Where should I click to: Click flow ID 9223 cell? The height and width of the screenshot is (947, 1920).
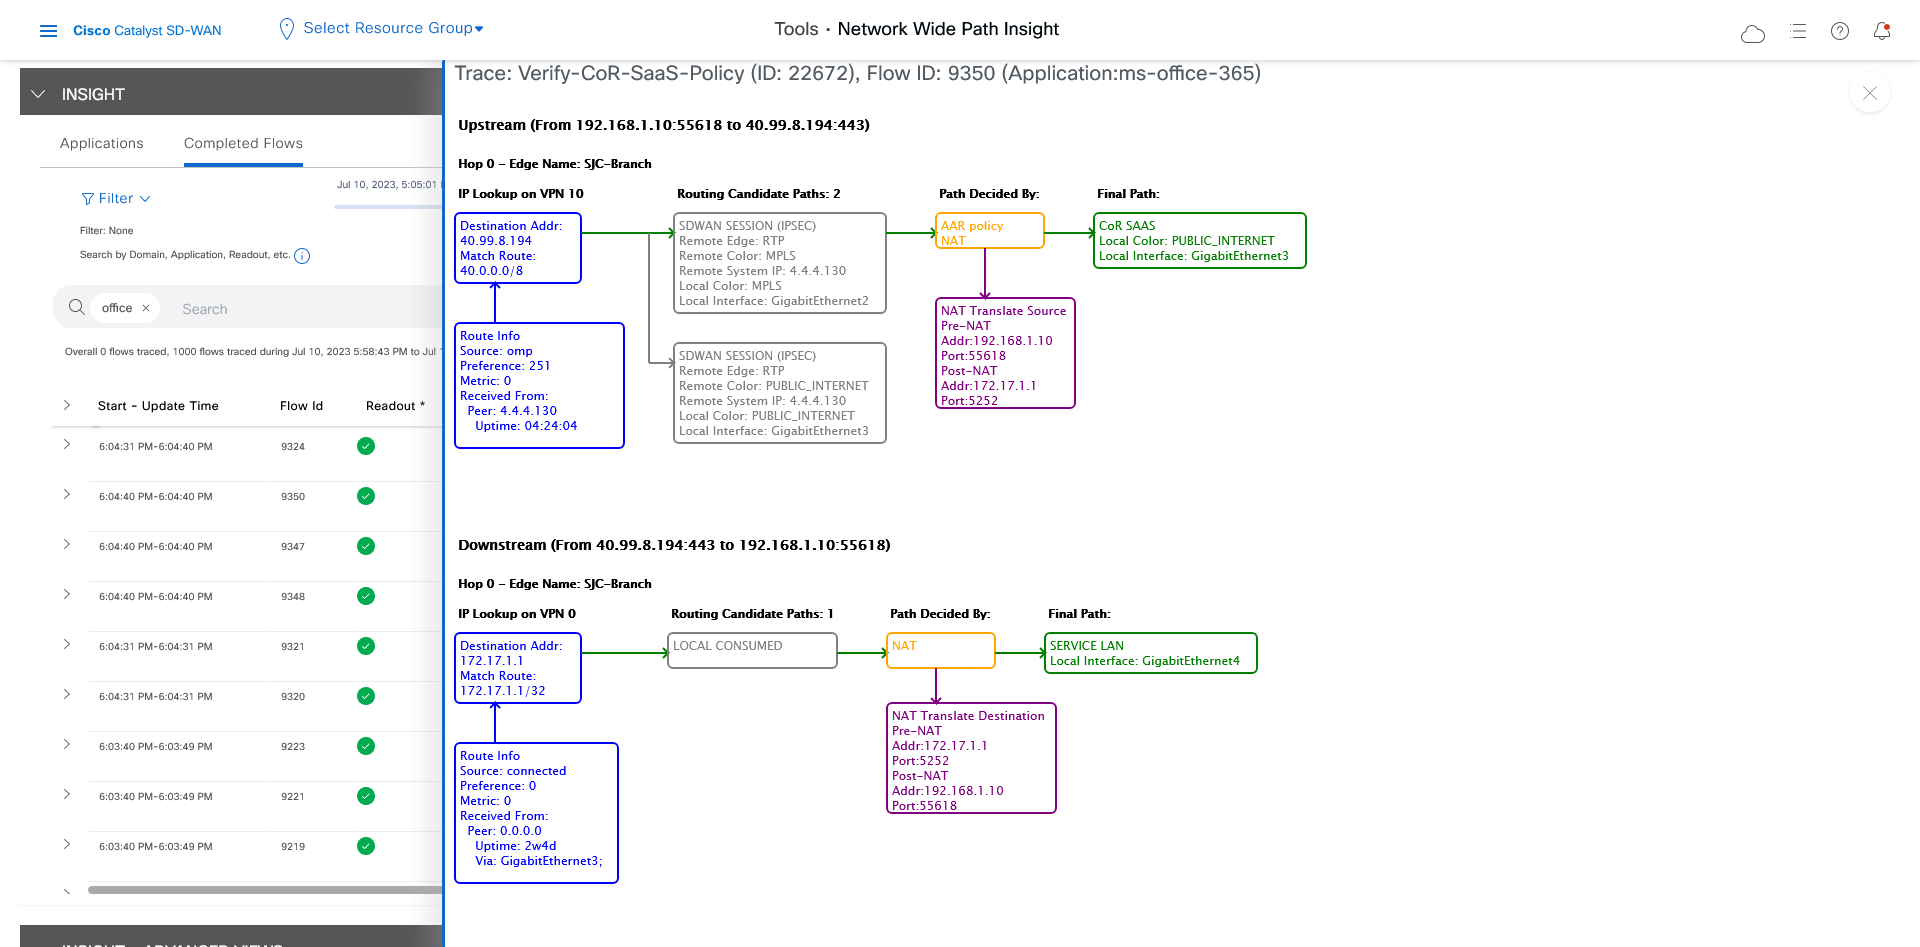pos(293,747)
